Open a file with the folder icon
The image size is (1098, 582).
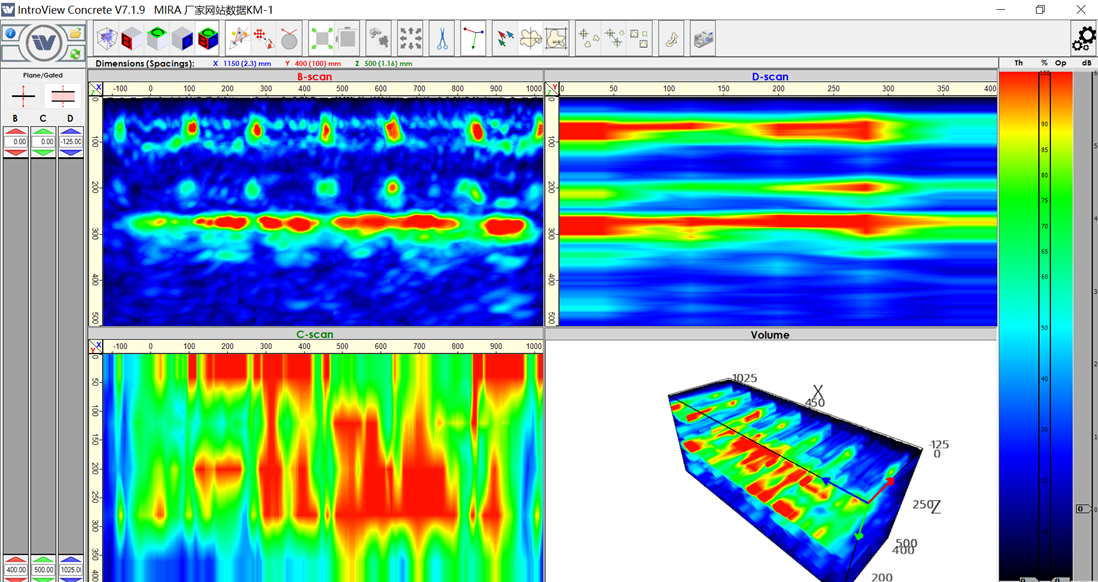point(75,33)
